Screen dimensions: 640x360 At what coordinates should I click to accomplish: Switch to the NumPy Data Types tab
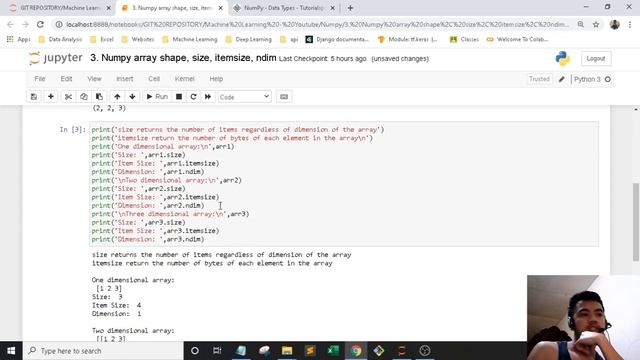(x=284, y=8)
